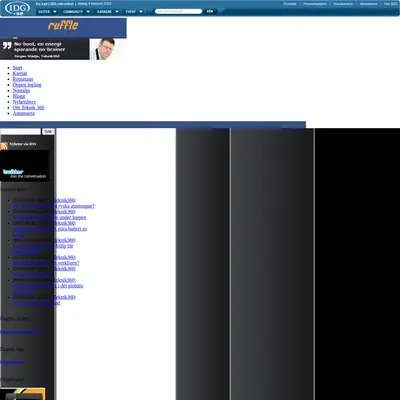Open the article link ending 'verkligen?'
This screenshot has width=400, height=400.
coord(46,263)
